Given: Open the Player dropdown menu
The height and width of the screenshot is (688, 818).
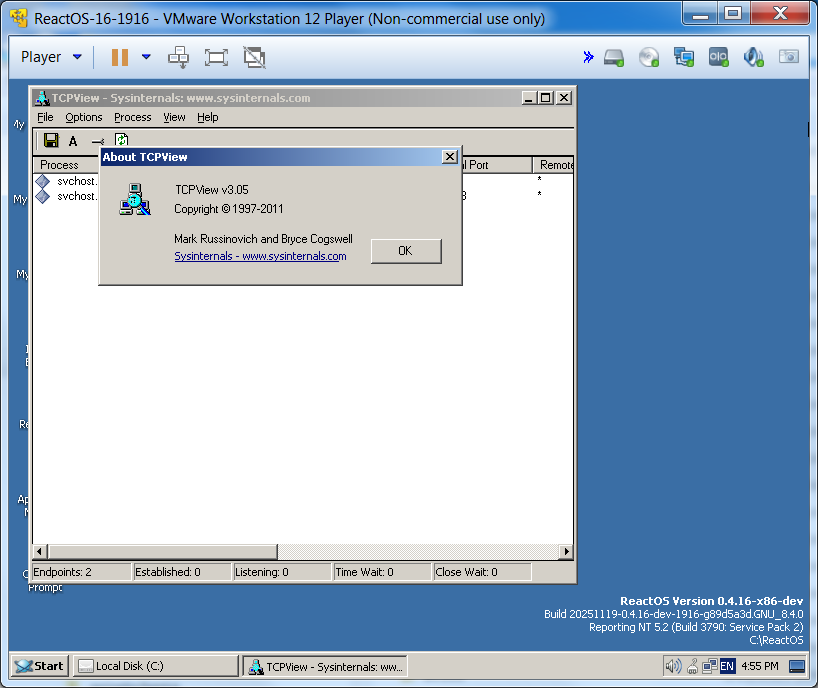Looking at the screenshot, I should (51, 57).
